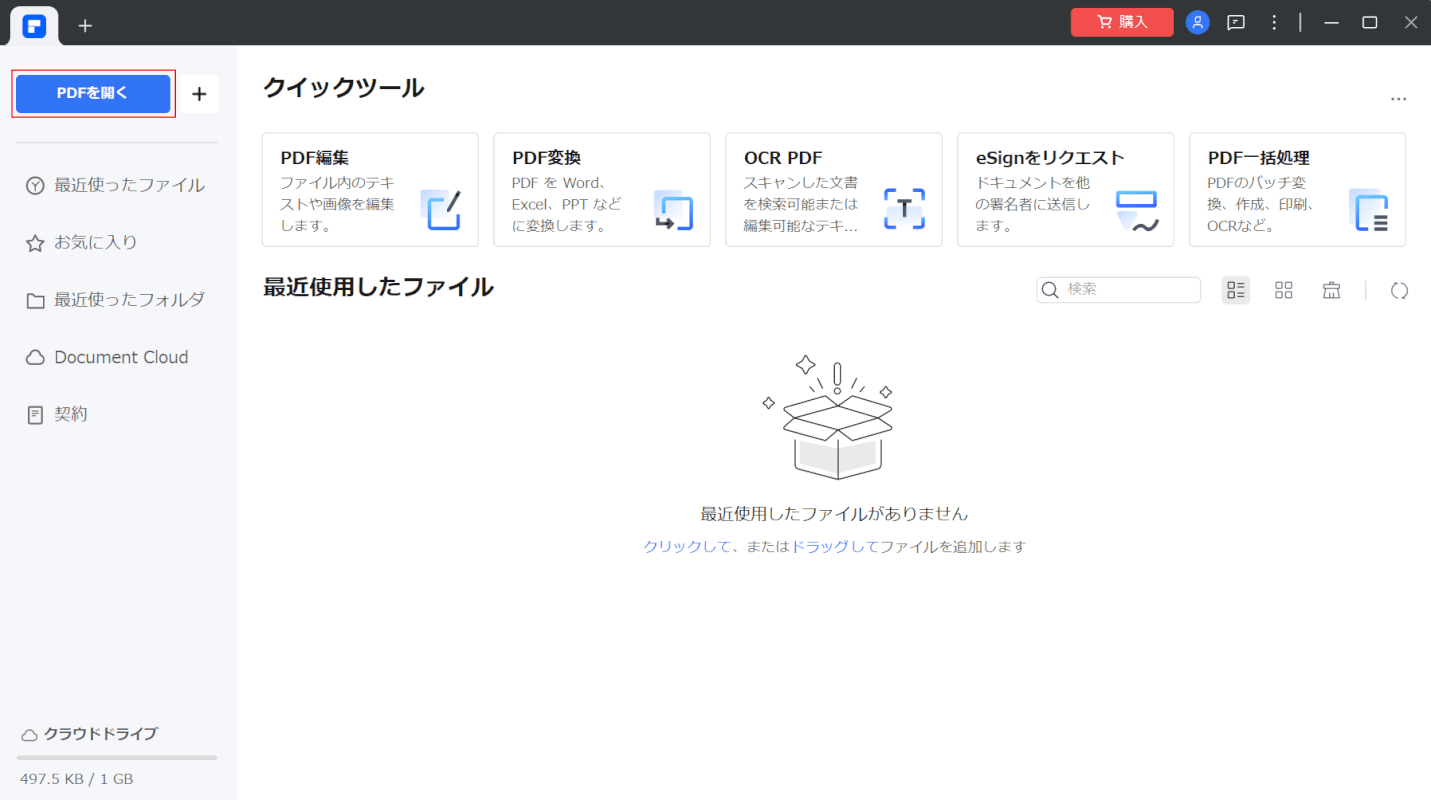Maximize the application window
1431x800 pixels.
tap(1370, 22)
